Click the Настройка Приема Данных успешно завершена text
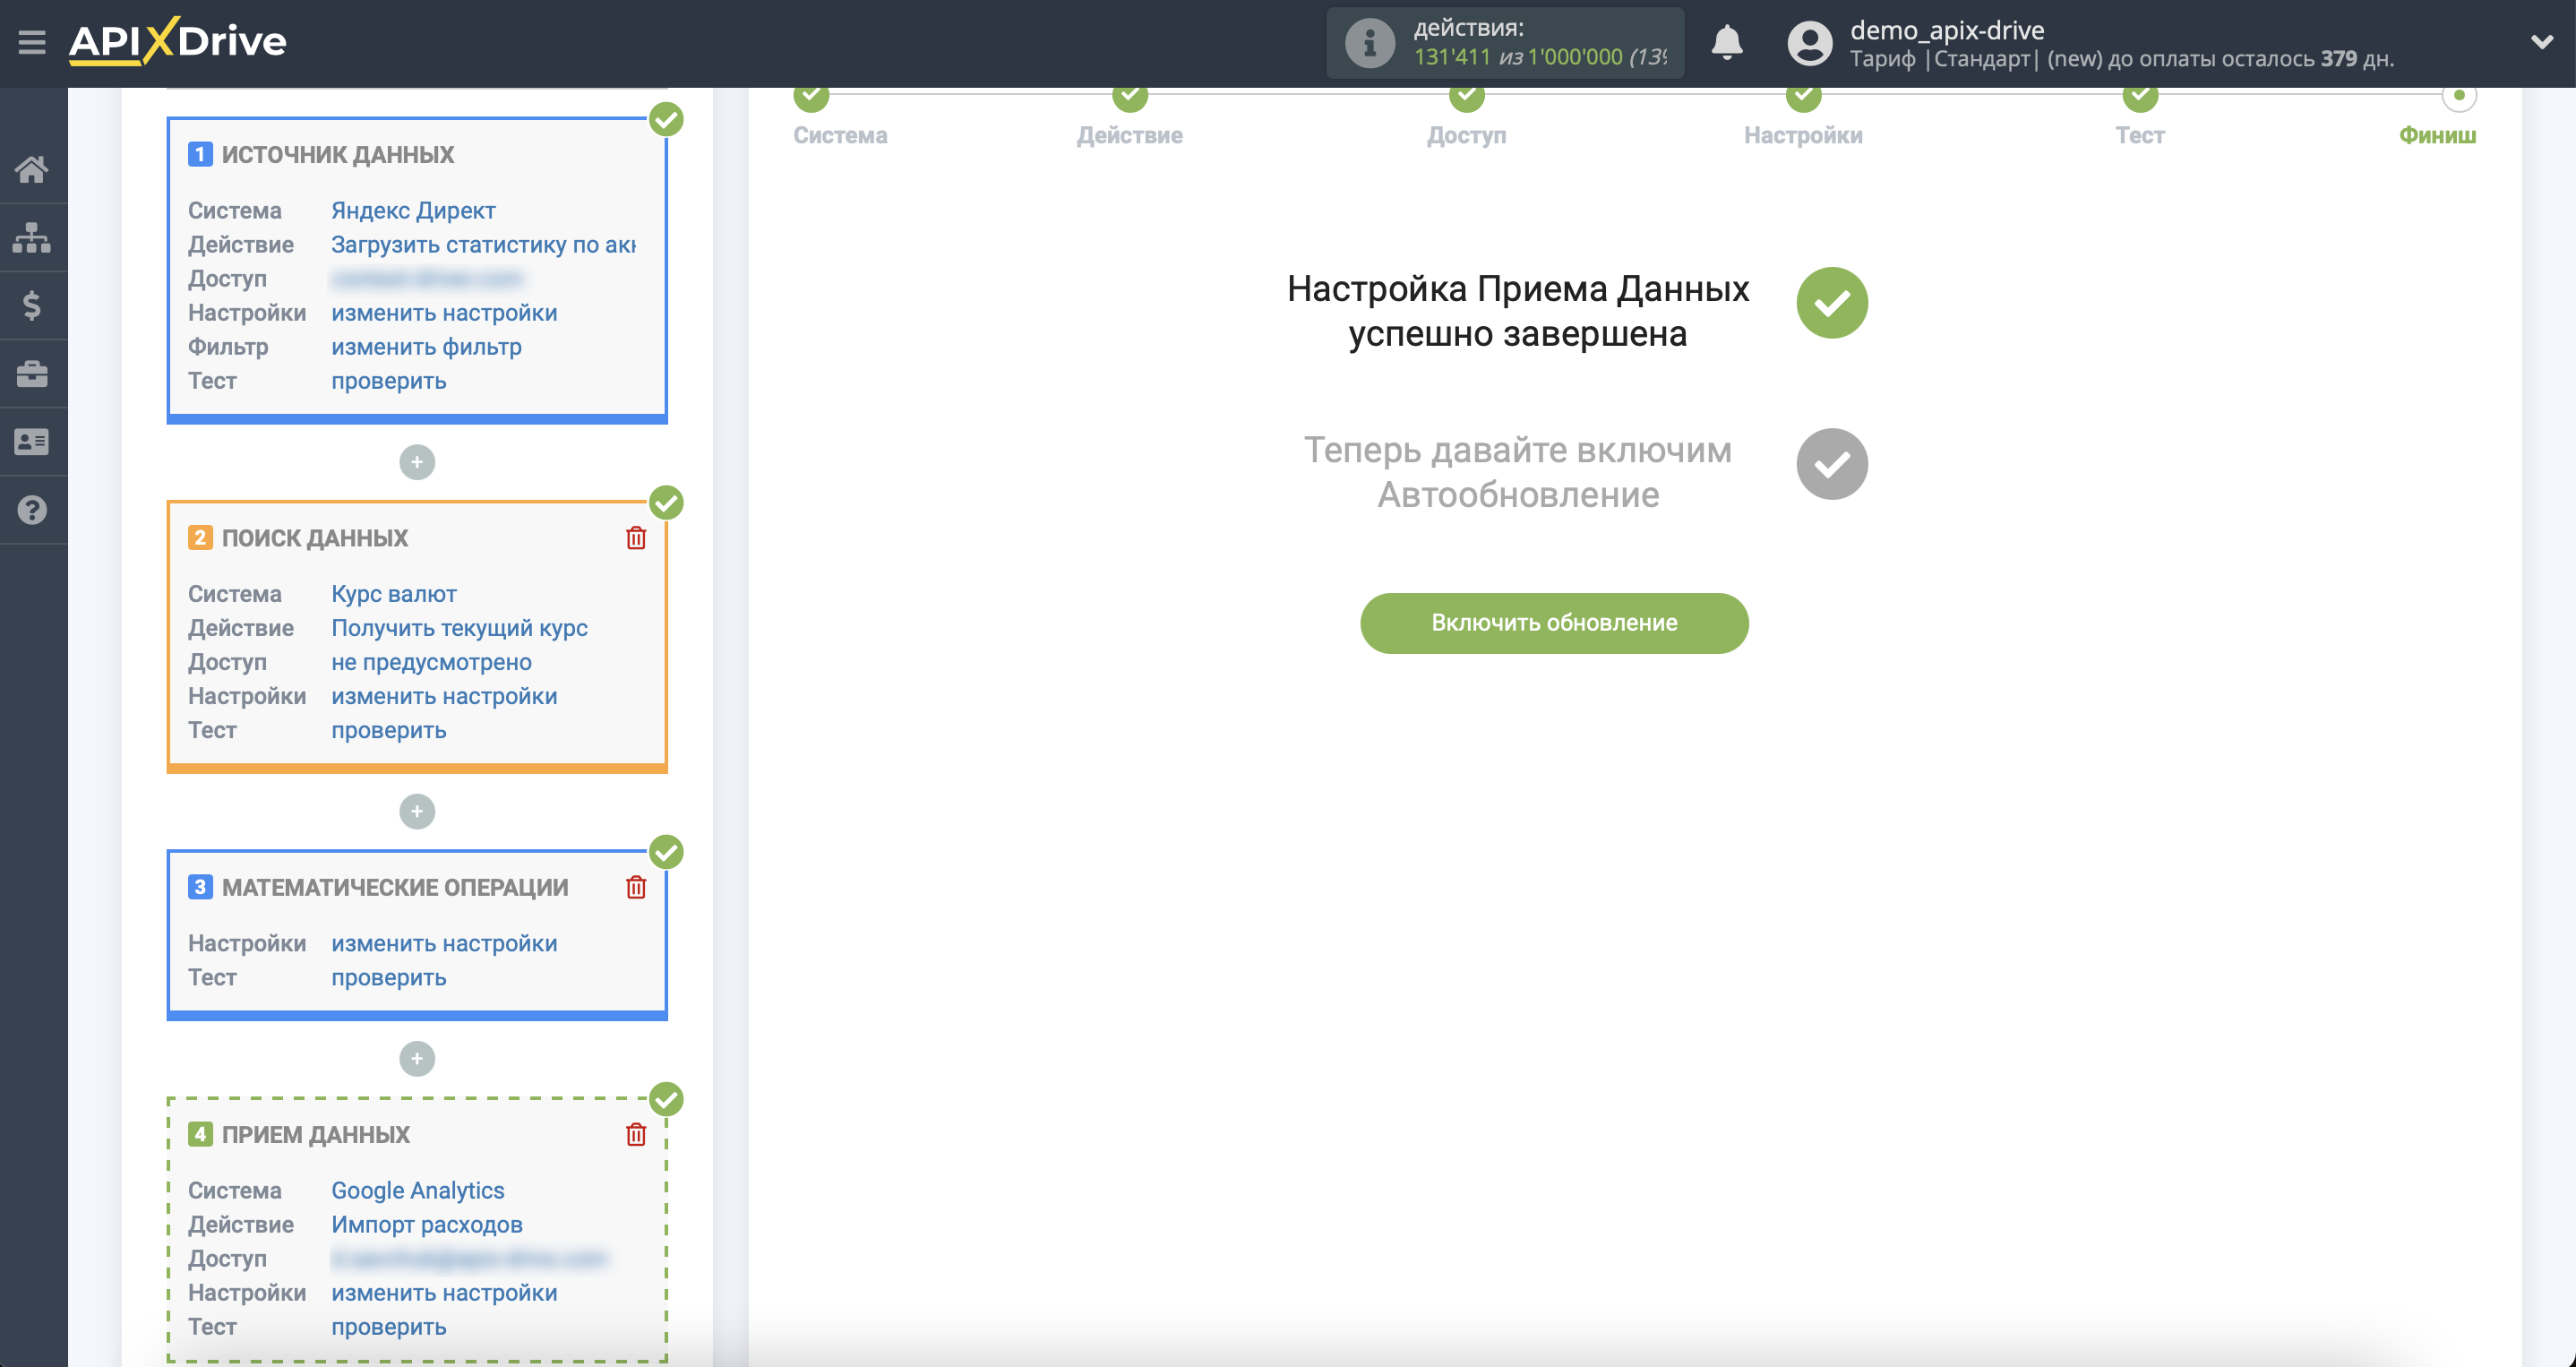This screenshot has width=2576, height=1367. (1517, 311)
